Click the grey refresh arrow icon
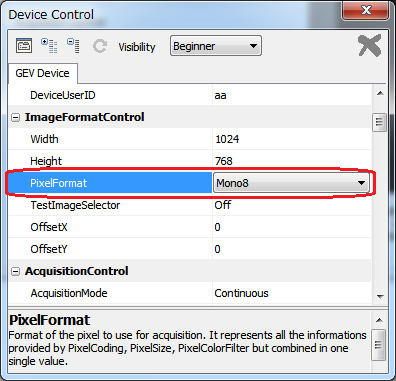The height and width of the screenshot is (381, 396). 100,46
